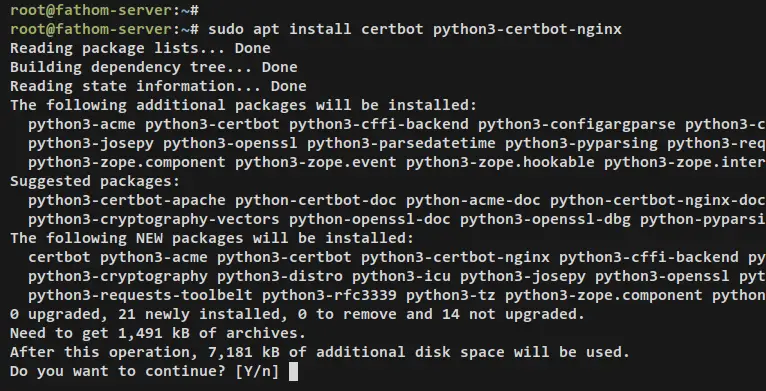Click 'Do you want to continue?' prompt text
766x391 pixels.
pyautogui.click(x=118, y=371)
